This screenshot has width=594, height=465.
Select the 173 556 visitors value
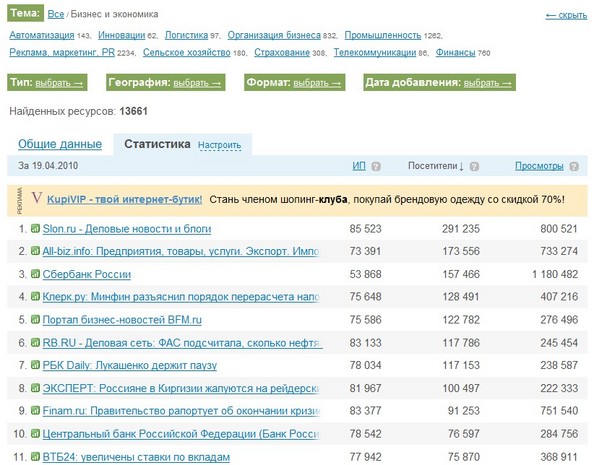461,251
